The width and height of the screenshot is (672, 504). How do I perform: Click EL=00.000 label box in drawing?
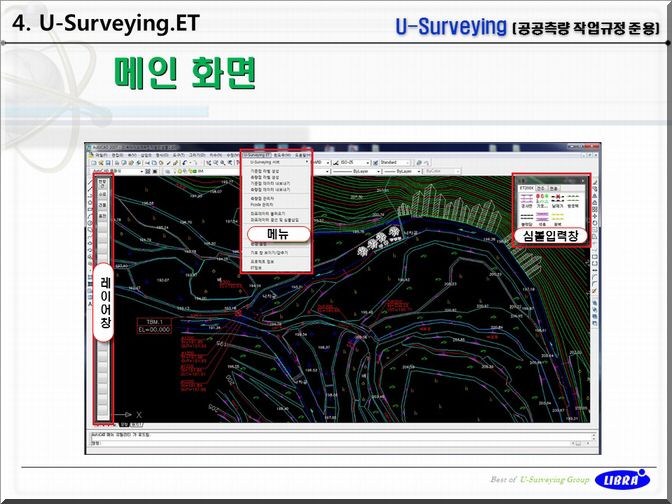[154, 330]
